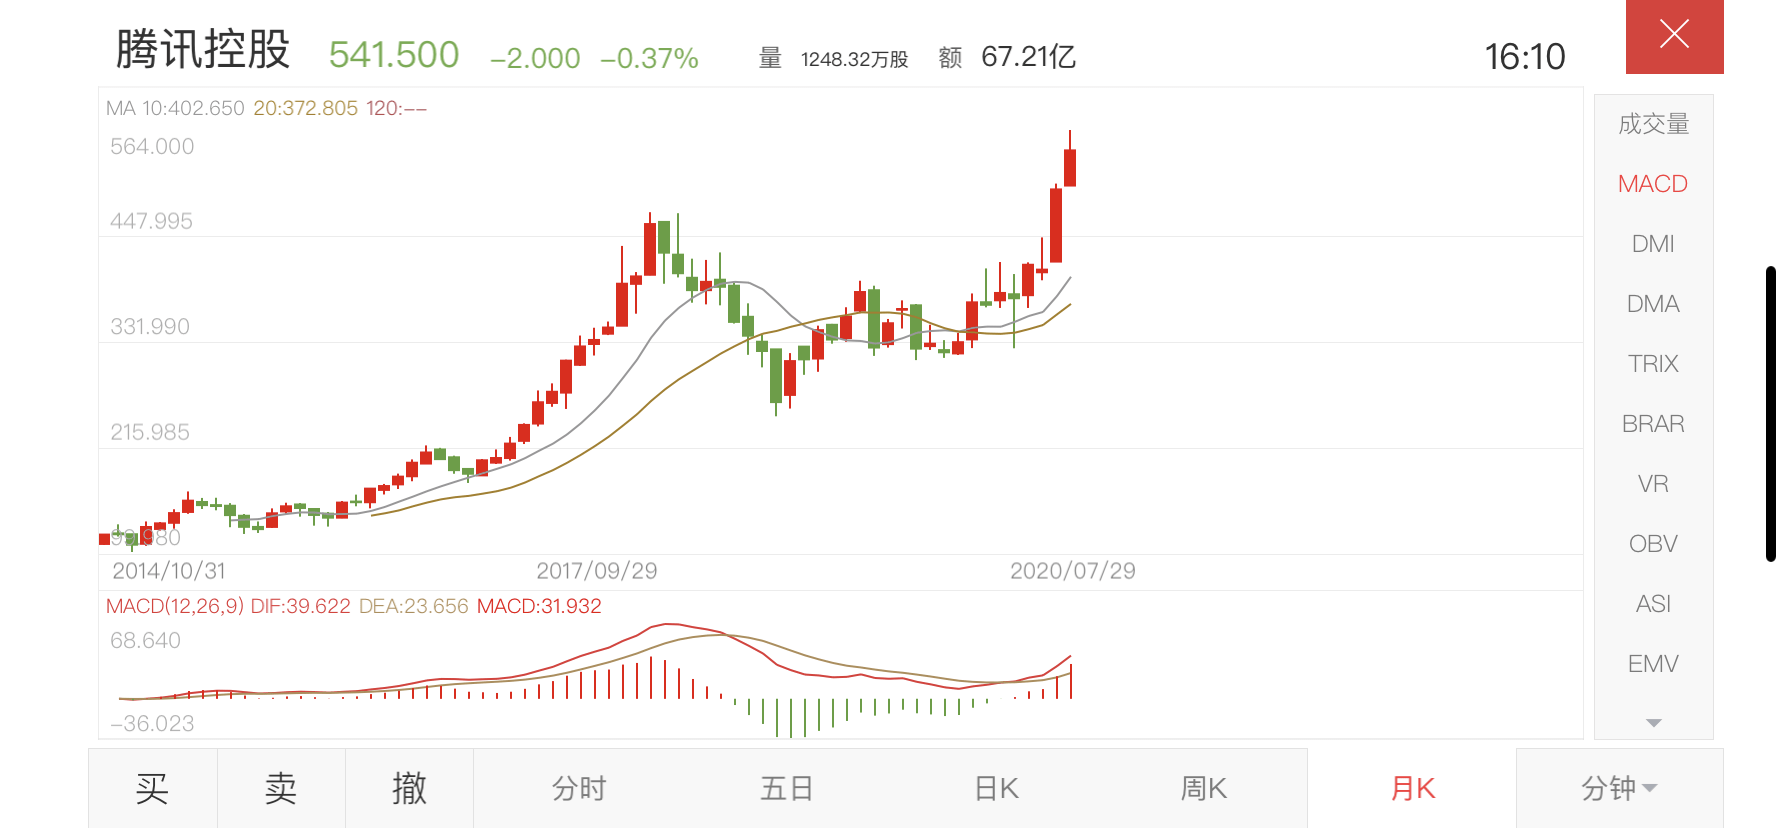The image size is (1792, 828).
Task: Close the chart with the red X
Action: click(1674, 36)
